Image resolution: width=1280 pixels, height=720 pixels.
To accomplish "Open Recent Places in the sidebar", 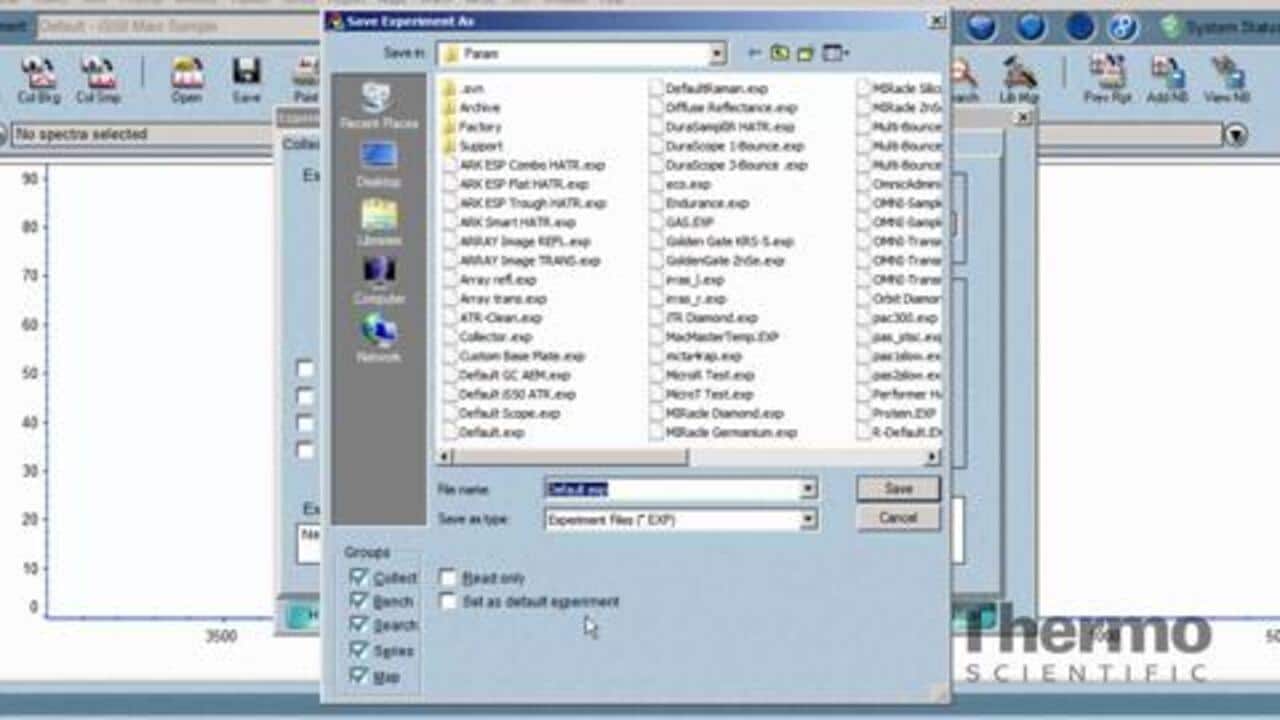I will [378, 105].
